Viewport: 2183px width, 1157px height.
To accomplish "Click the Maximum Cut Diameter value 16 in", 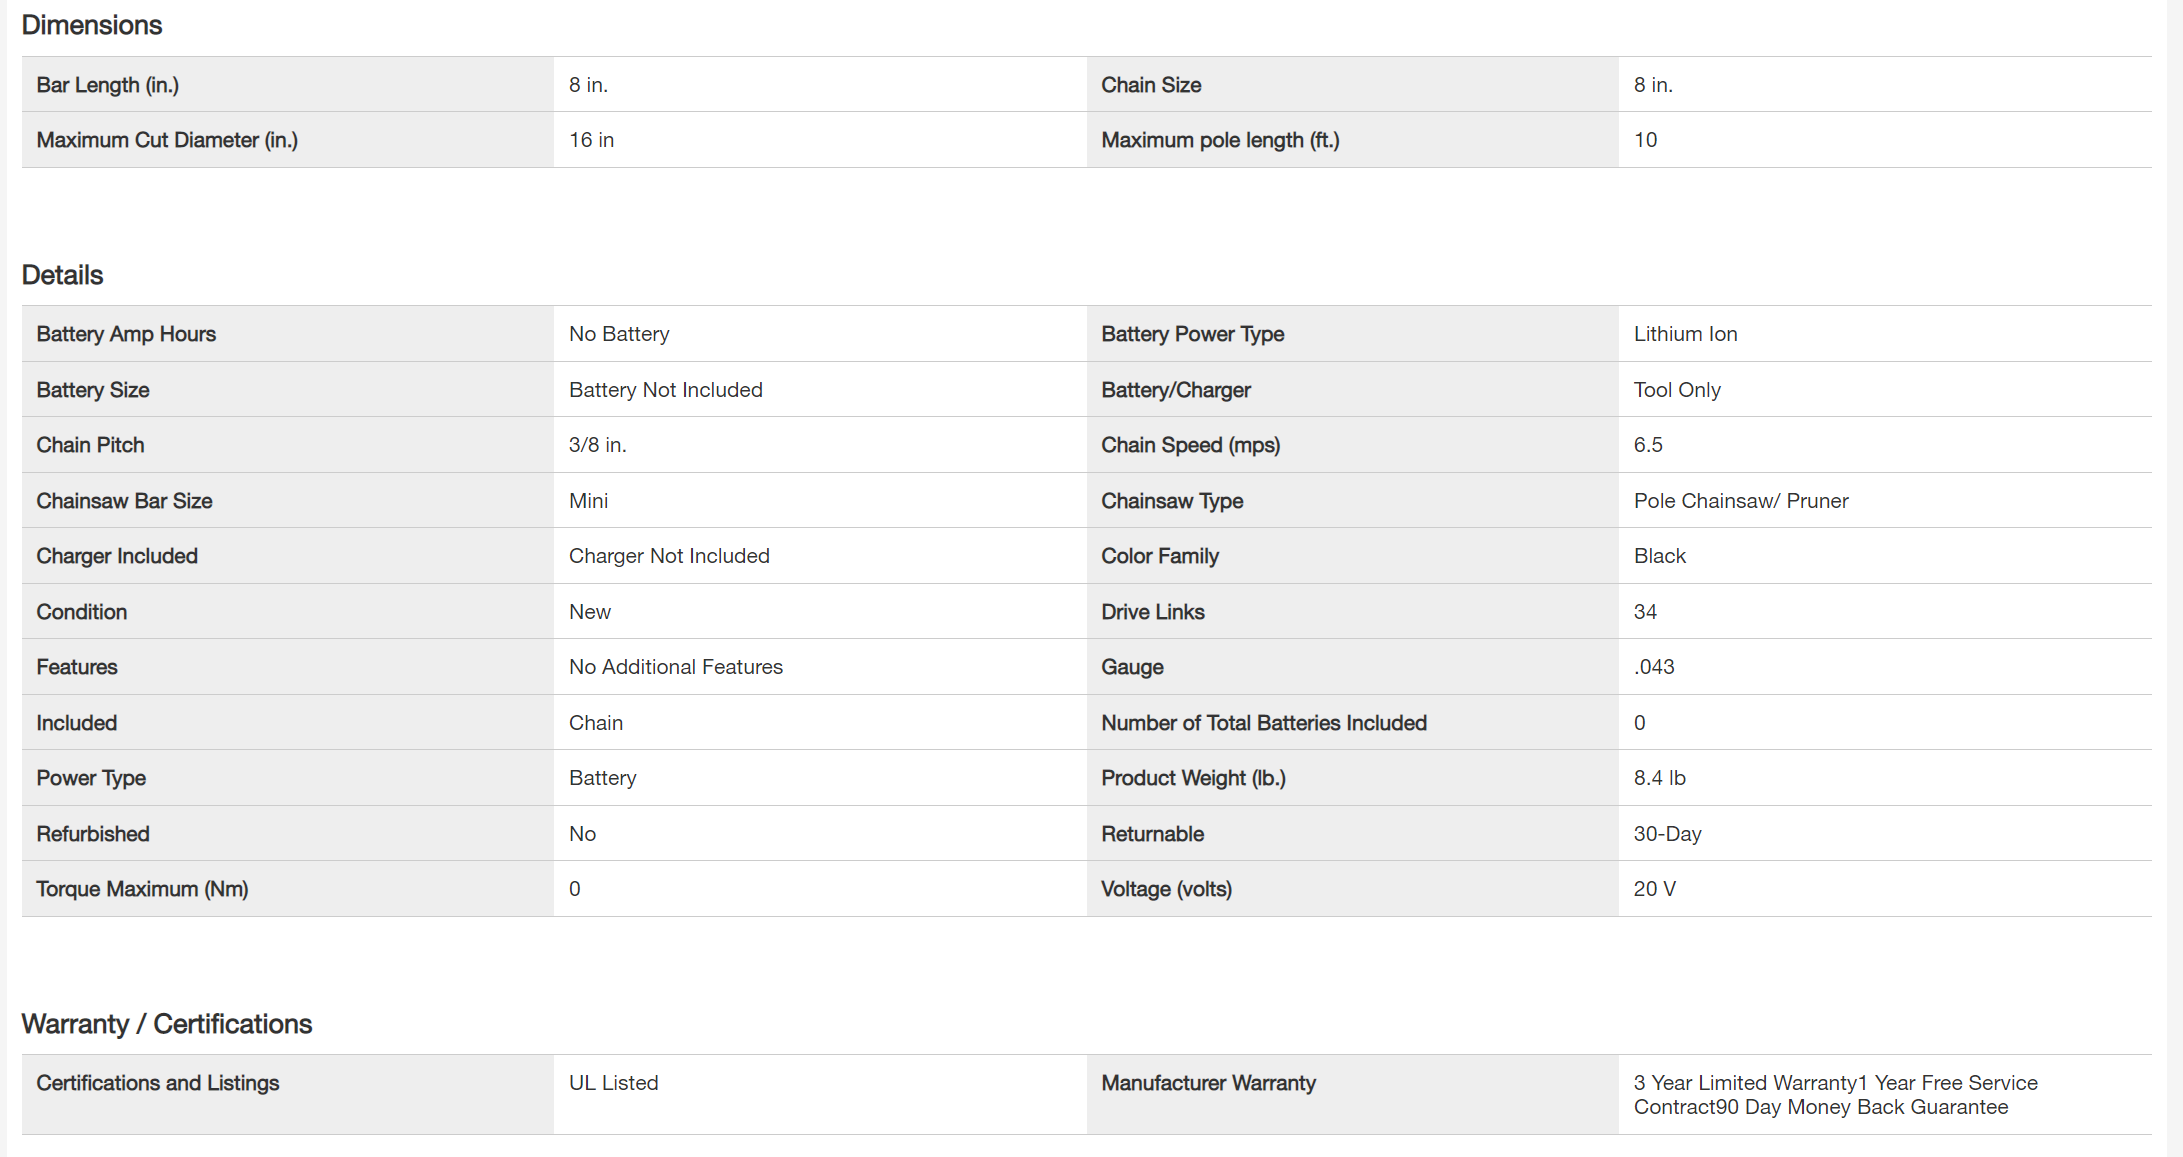I will pyautogui.click(x=592, y=140).
